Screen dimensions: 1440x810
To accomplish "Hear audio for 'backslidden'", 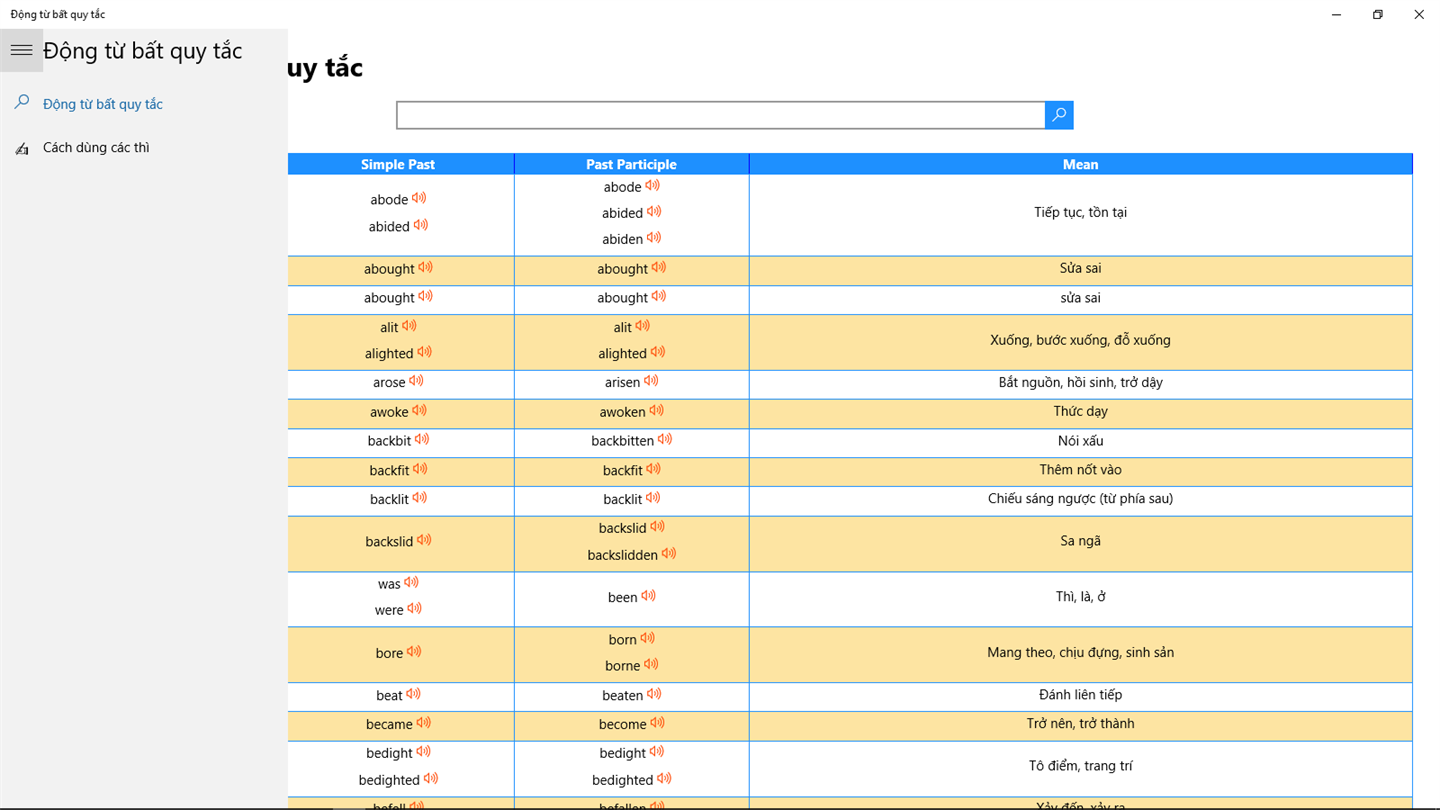I will (669, 553).
